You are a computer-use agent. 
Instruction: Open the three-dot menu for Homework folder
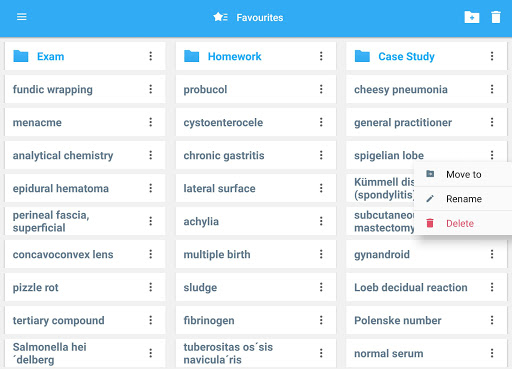[321, 56]
